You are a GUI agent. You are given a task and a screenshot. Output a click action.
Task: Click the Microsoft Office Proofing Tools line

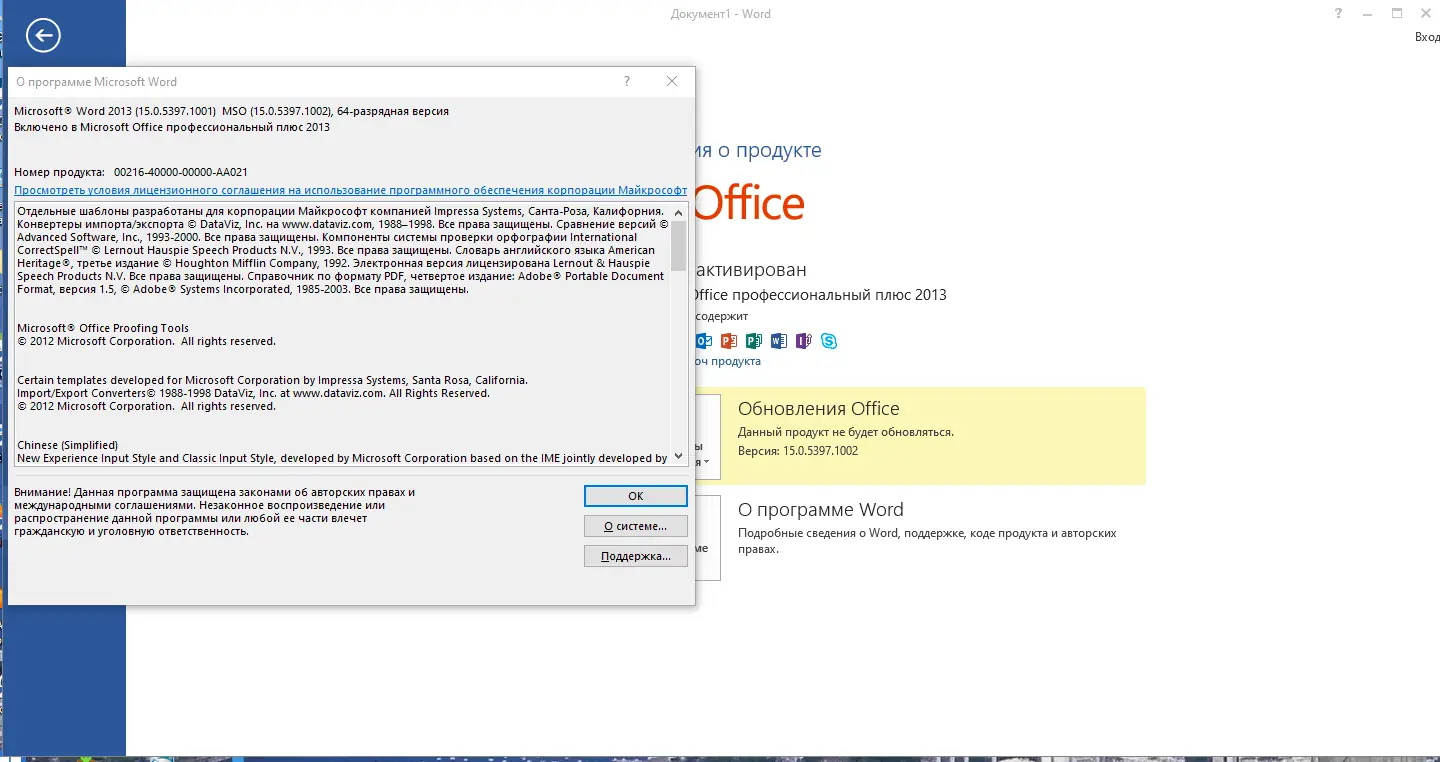[x=103, y=328]
